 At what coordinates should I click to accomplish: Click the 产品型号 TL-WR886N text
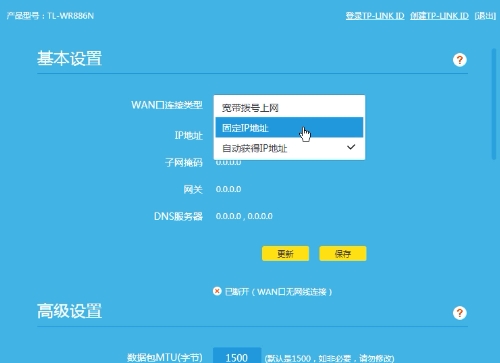(50, 16)
